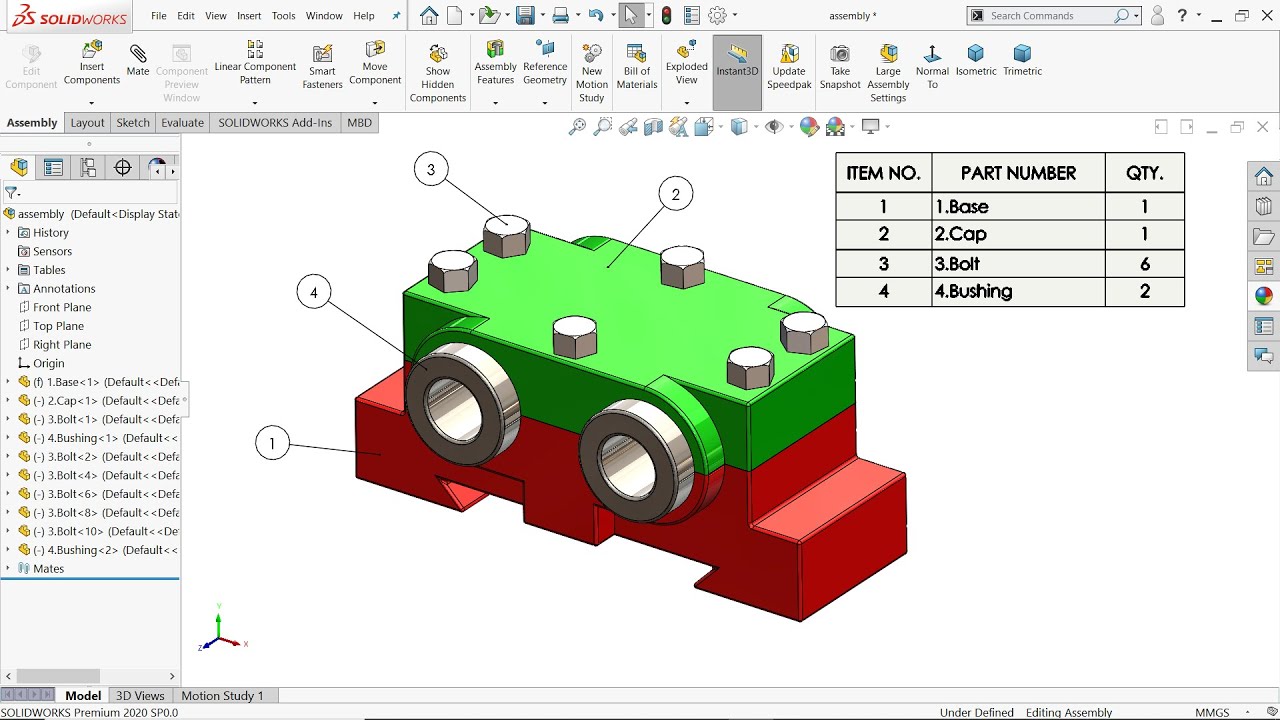The width and height of the screenshot is (1280, 720).
Task: Select the Front Plane item
Action: click(x=62, y=307)
